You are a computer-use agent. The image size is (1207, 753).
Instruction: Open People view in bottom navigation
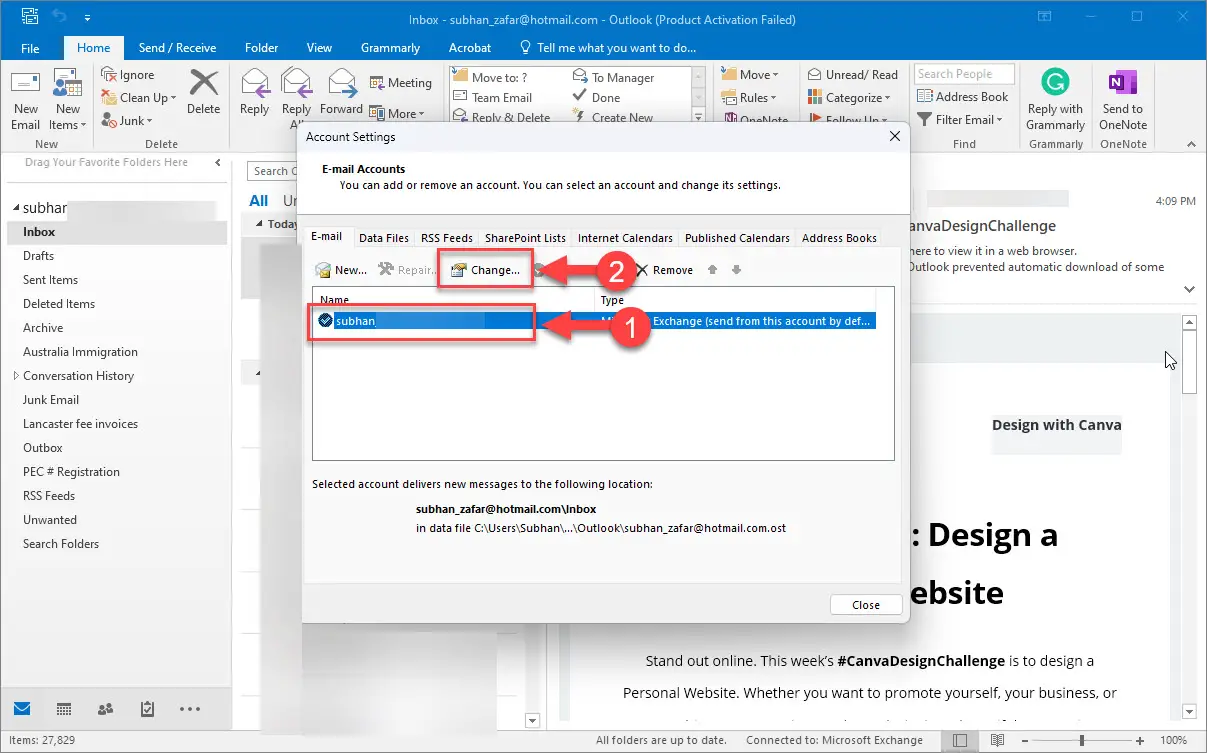pyautogui.click(x=105, y=709)
